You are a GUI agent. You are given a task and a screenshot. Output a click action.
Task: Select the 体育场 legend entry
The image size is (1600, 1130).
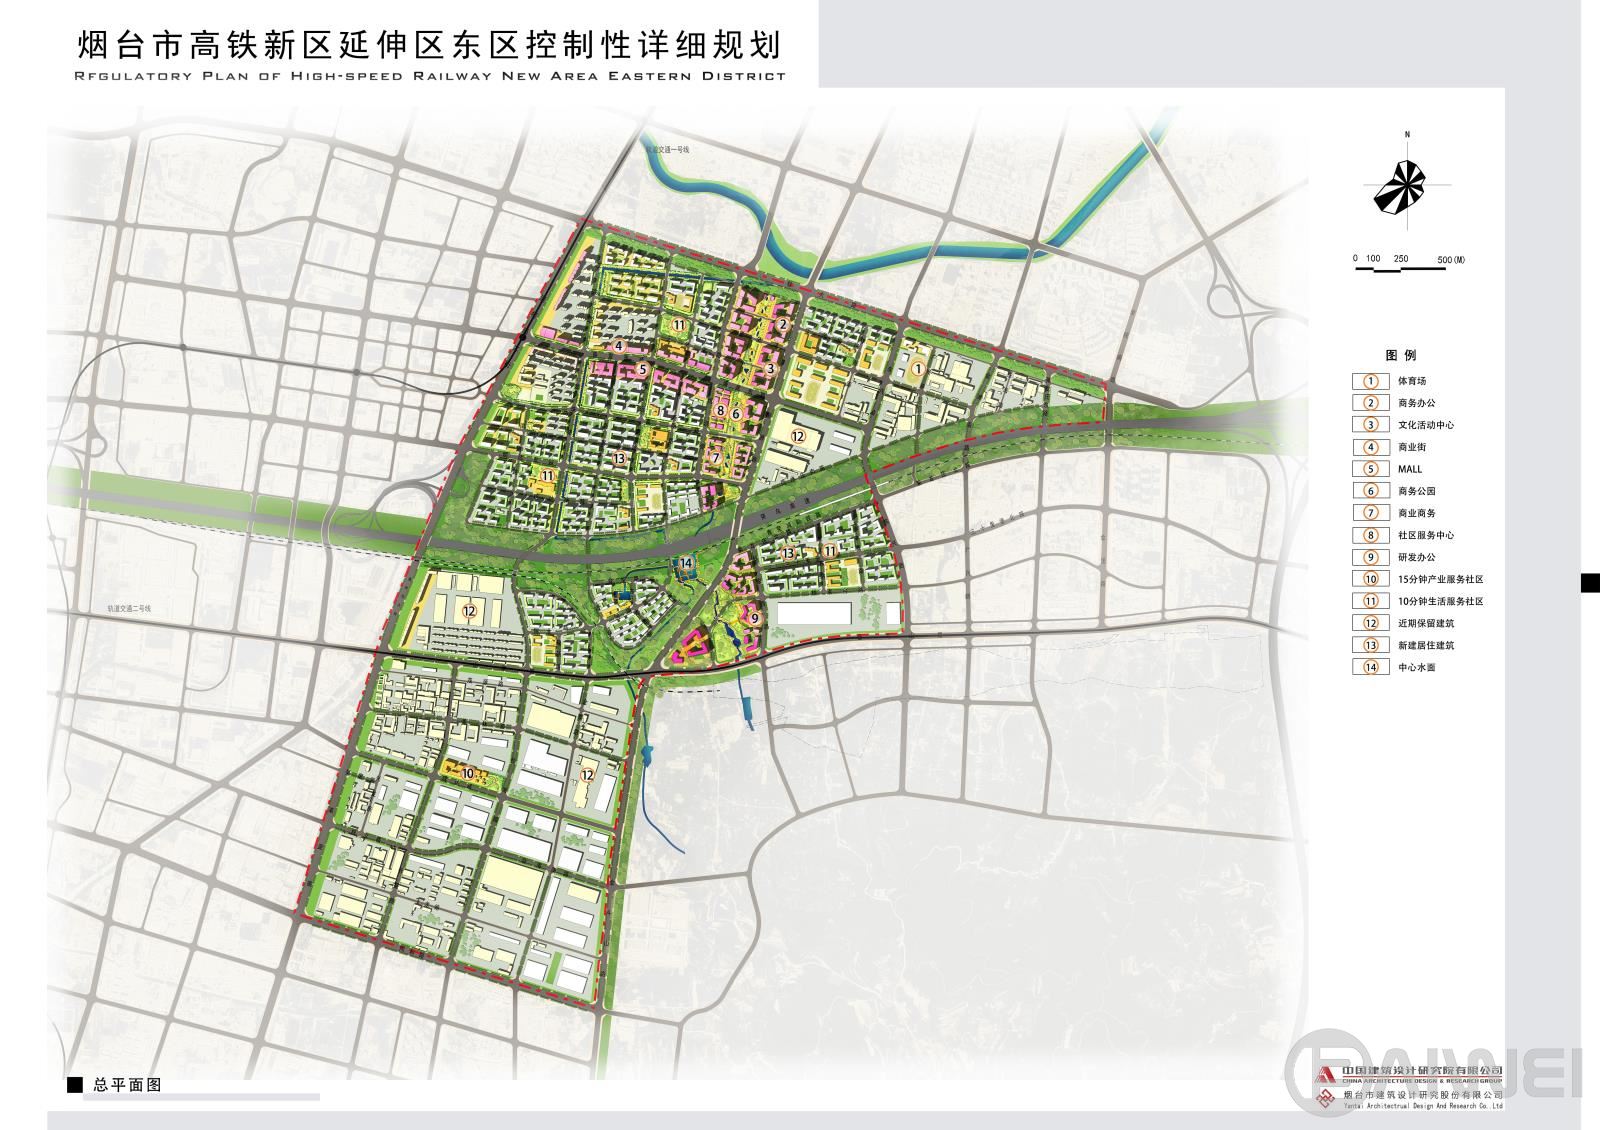pyautogui.click(x=1411, y=381)
